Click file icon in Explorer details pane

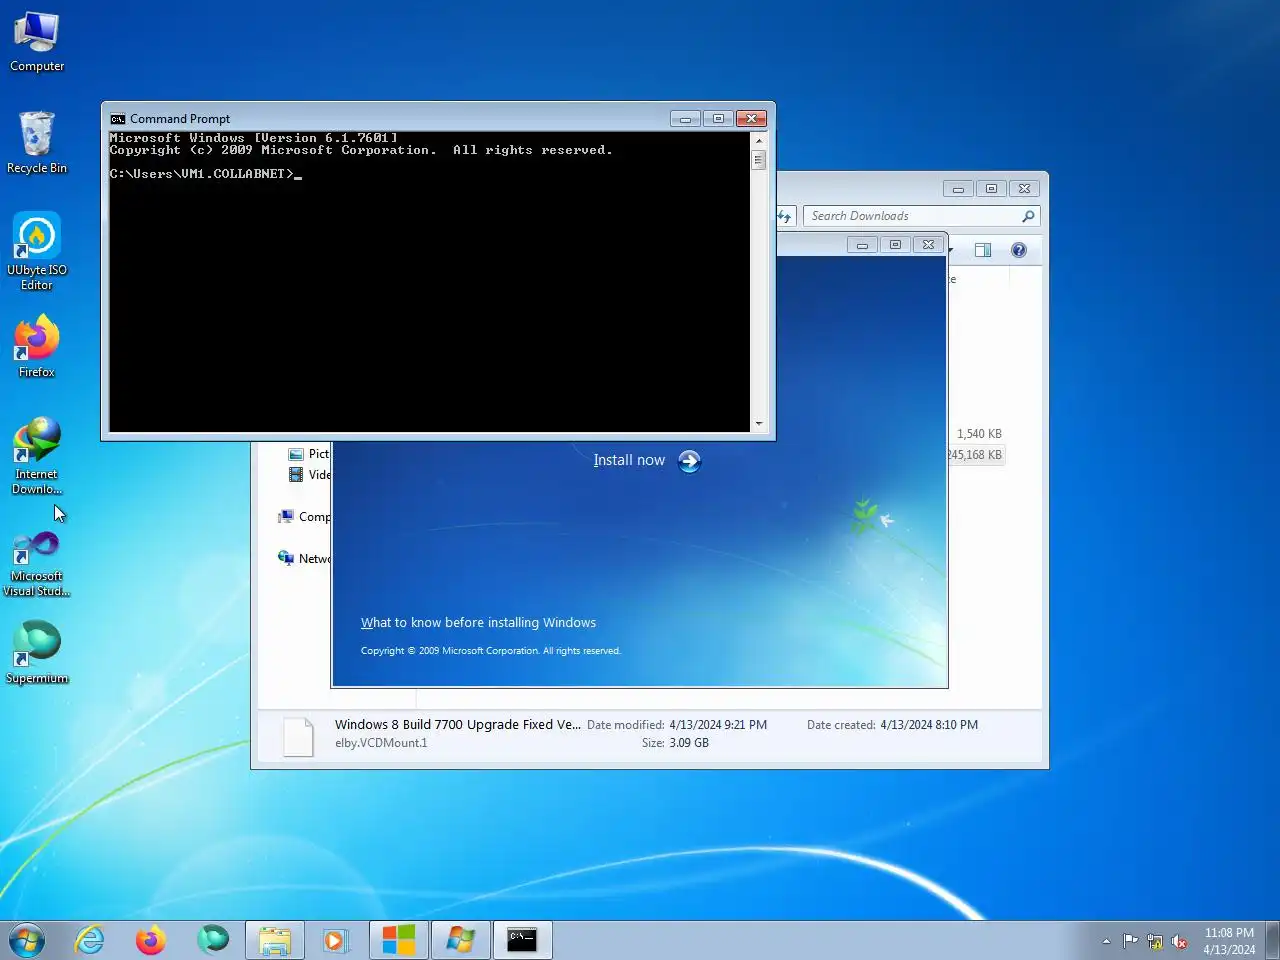298,737
